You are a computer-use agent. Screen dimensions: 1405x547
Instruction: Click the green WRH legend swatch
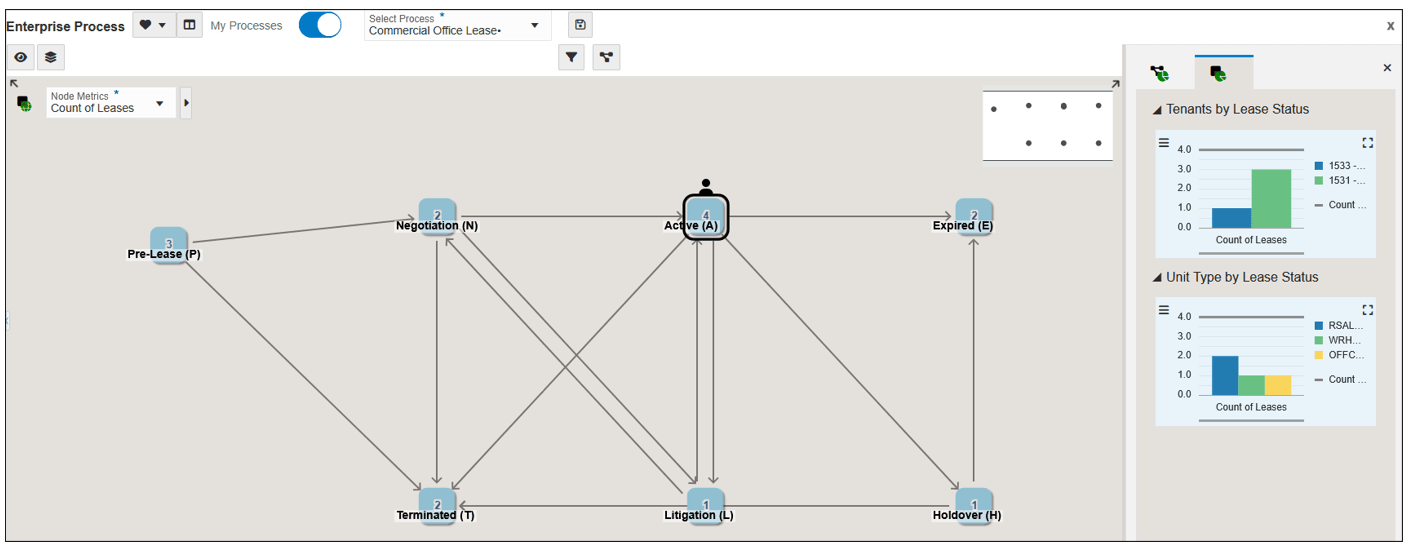click(x=1319, y=341)
